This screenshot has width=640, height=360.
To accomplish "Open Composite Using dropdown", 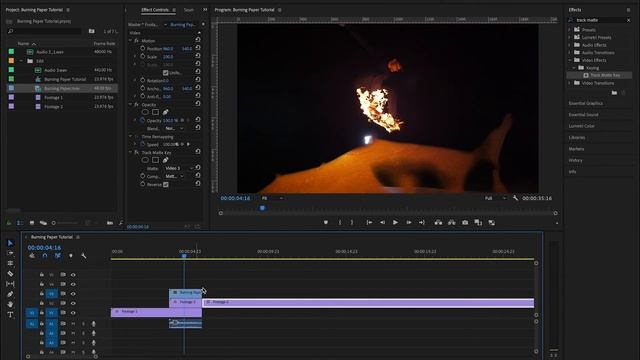I will pyautogui.click(x=174, y=176).
